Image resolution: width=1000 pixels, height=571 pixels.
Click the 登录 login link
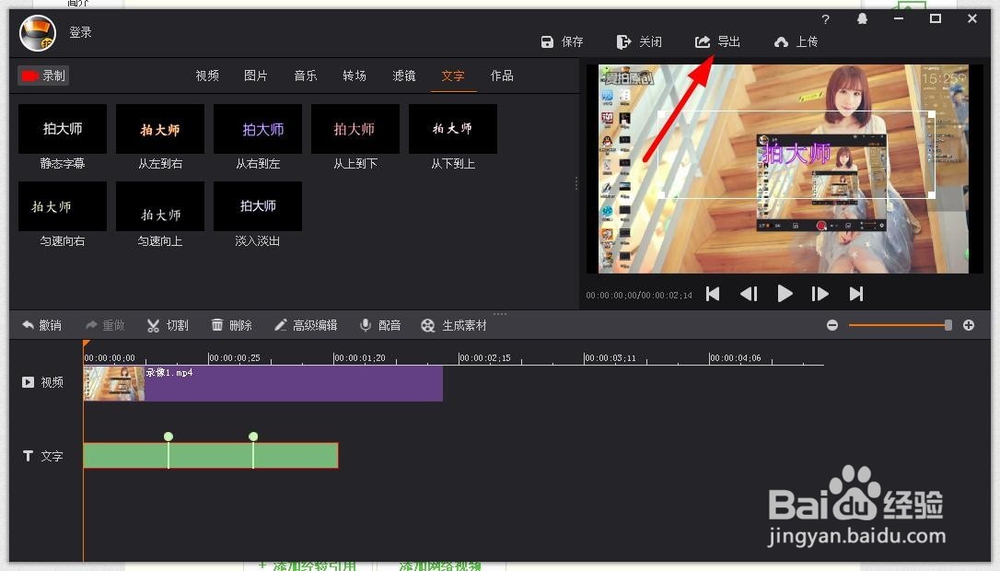pyautogui.click(x=80, y=32)
